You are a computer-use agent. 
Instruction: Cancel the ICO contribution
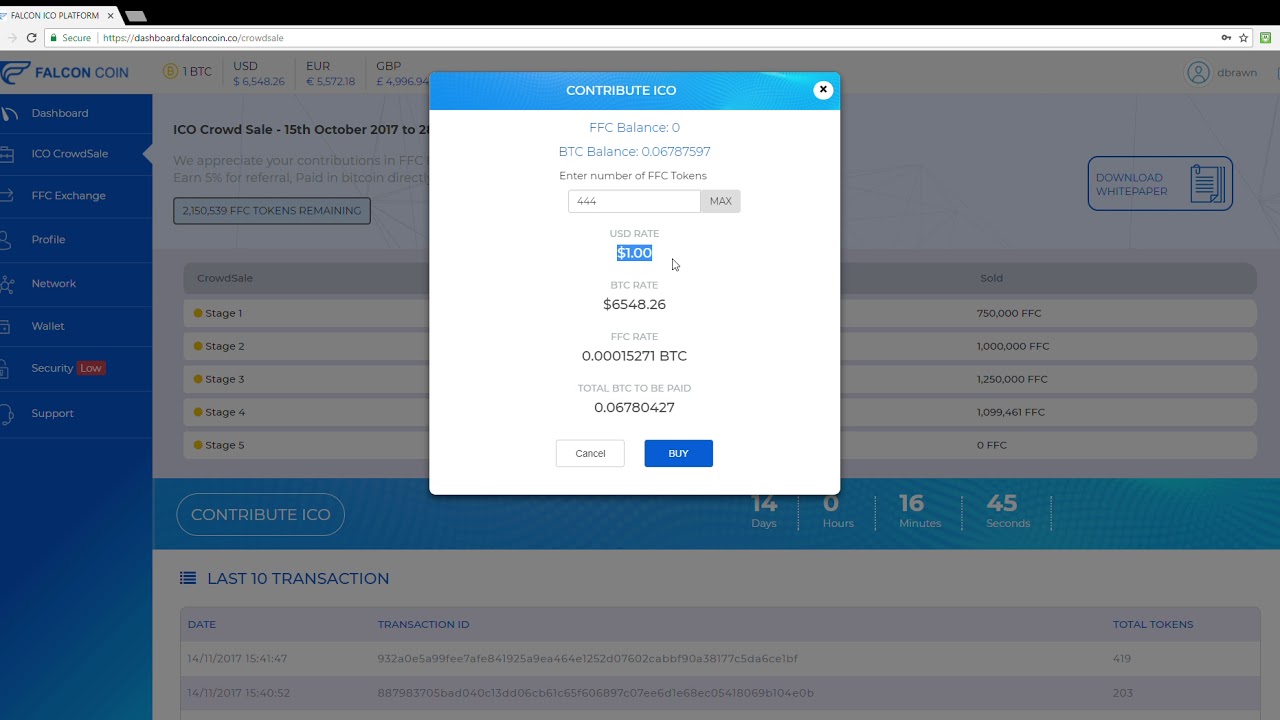point(590,453)
